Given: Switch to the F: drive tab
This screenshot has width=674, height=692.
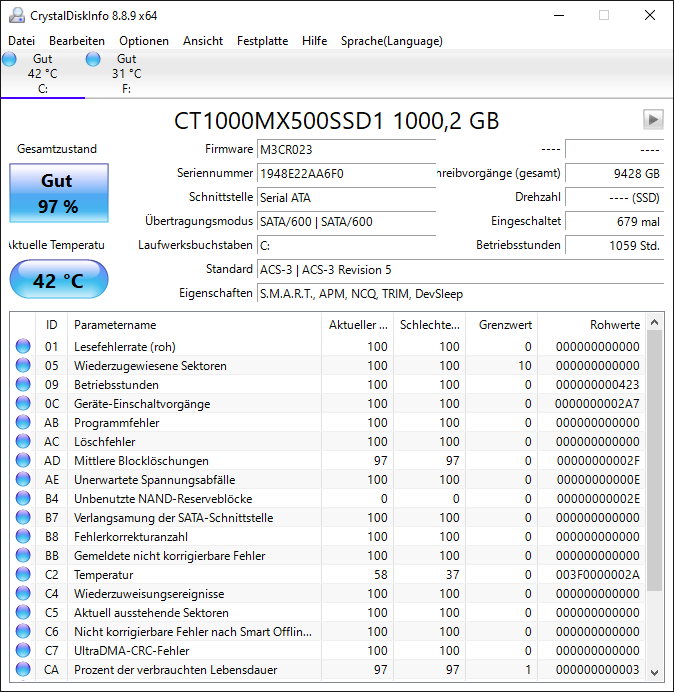Looking at the screenshot, I should (127, 74).
